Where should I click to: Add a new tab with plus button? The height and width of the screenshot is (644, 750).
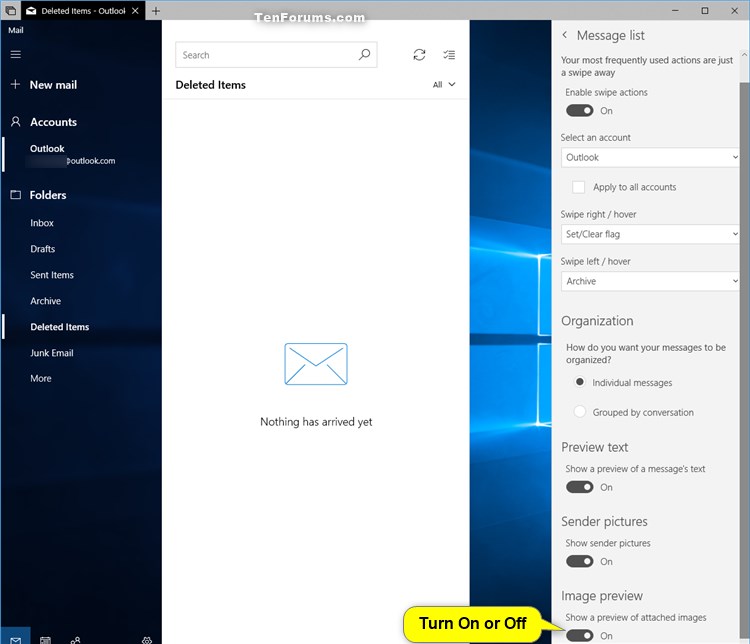[156, 11]
